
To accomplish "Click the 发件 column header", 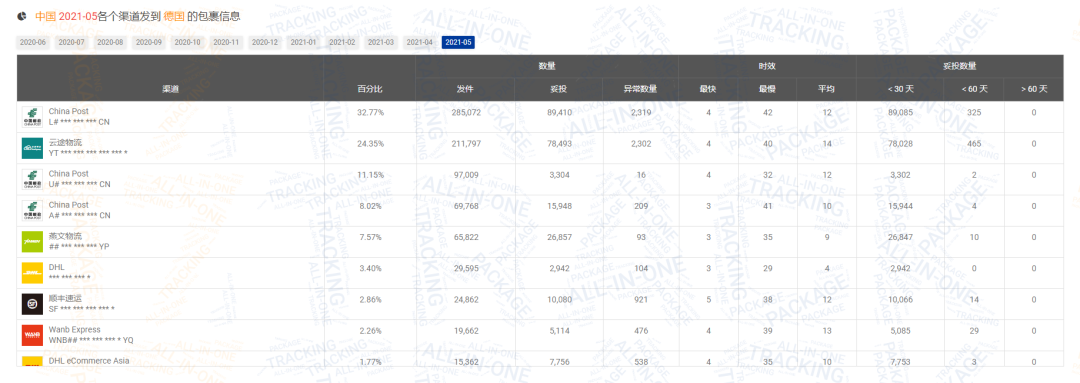I will coord(465,89).
